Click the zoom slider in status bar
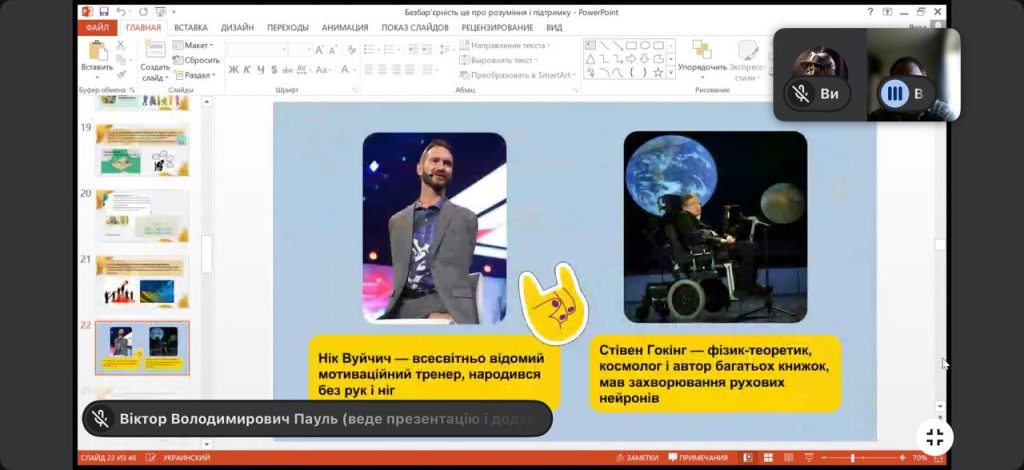This screenshot has width=1024, height=470. point(852,458)
